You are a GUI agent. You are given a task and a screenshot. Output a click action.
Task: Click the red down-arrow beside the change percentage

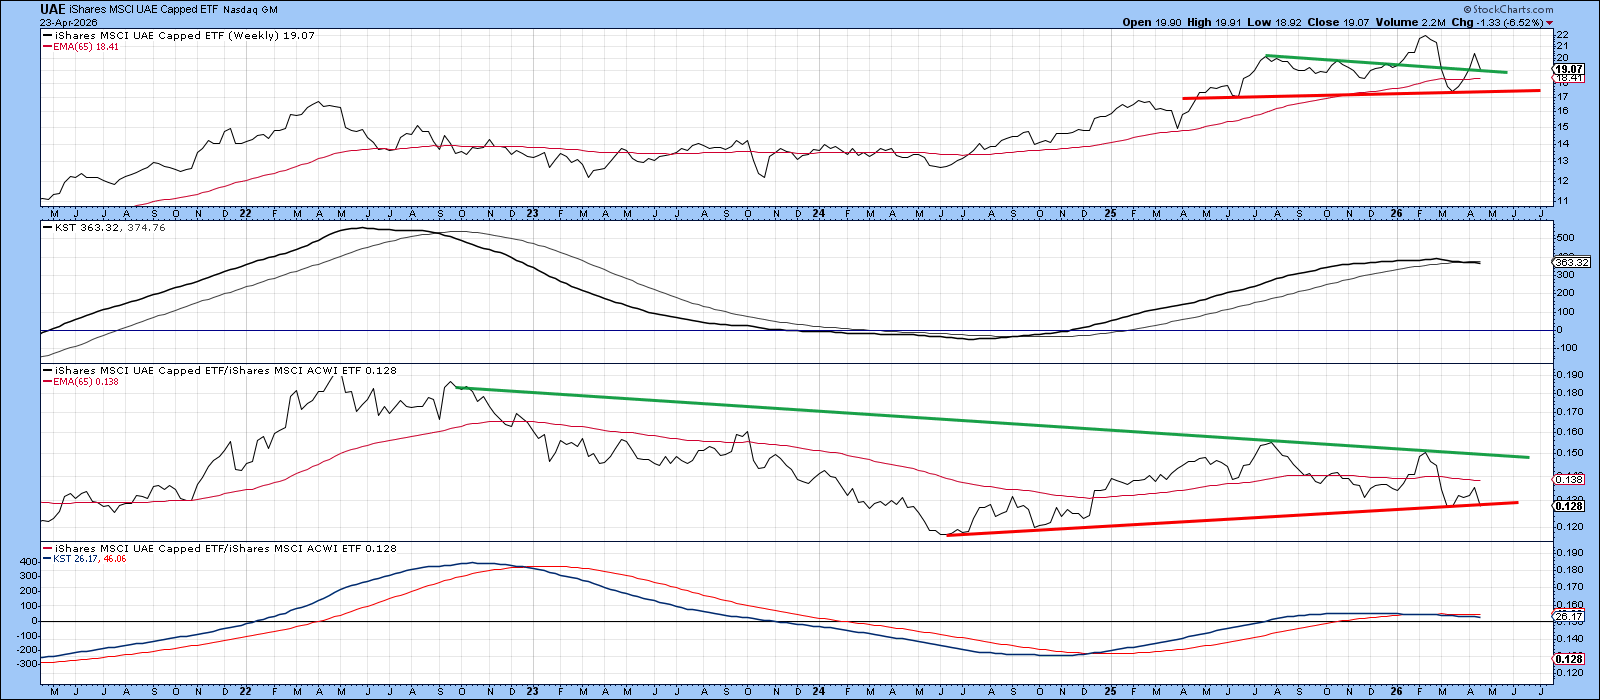[1549, 22]
